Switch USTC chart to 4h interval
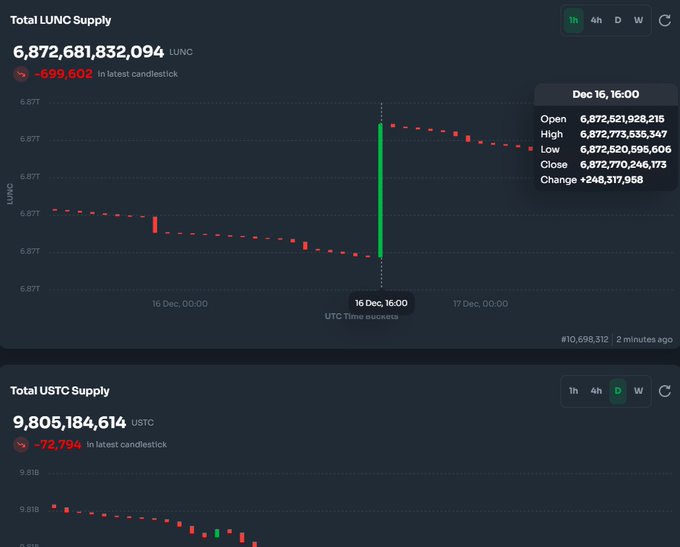680x547 pixels. coord(596,391)
